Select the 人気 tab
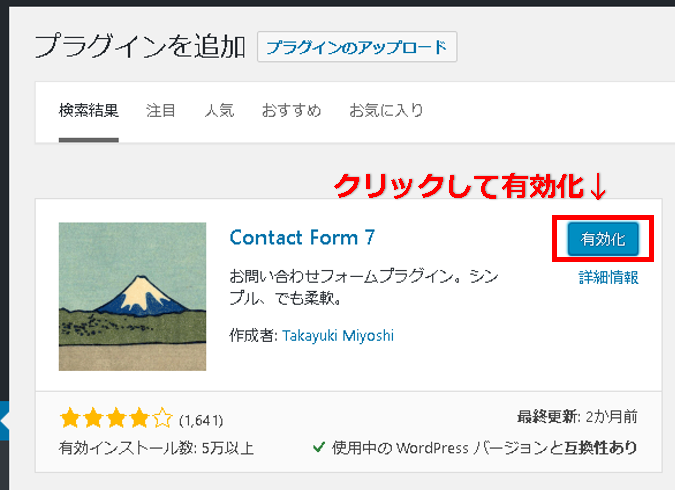The image size is (675, 490). [x=219, y=111]
